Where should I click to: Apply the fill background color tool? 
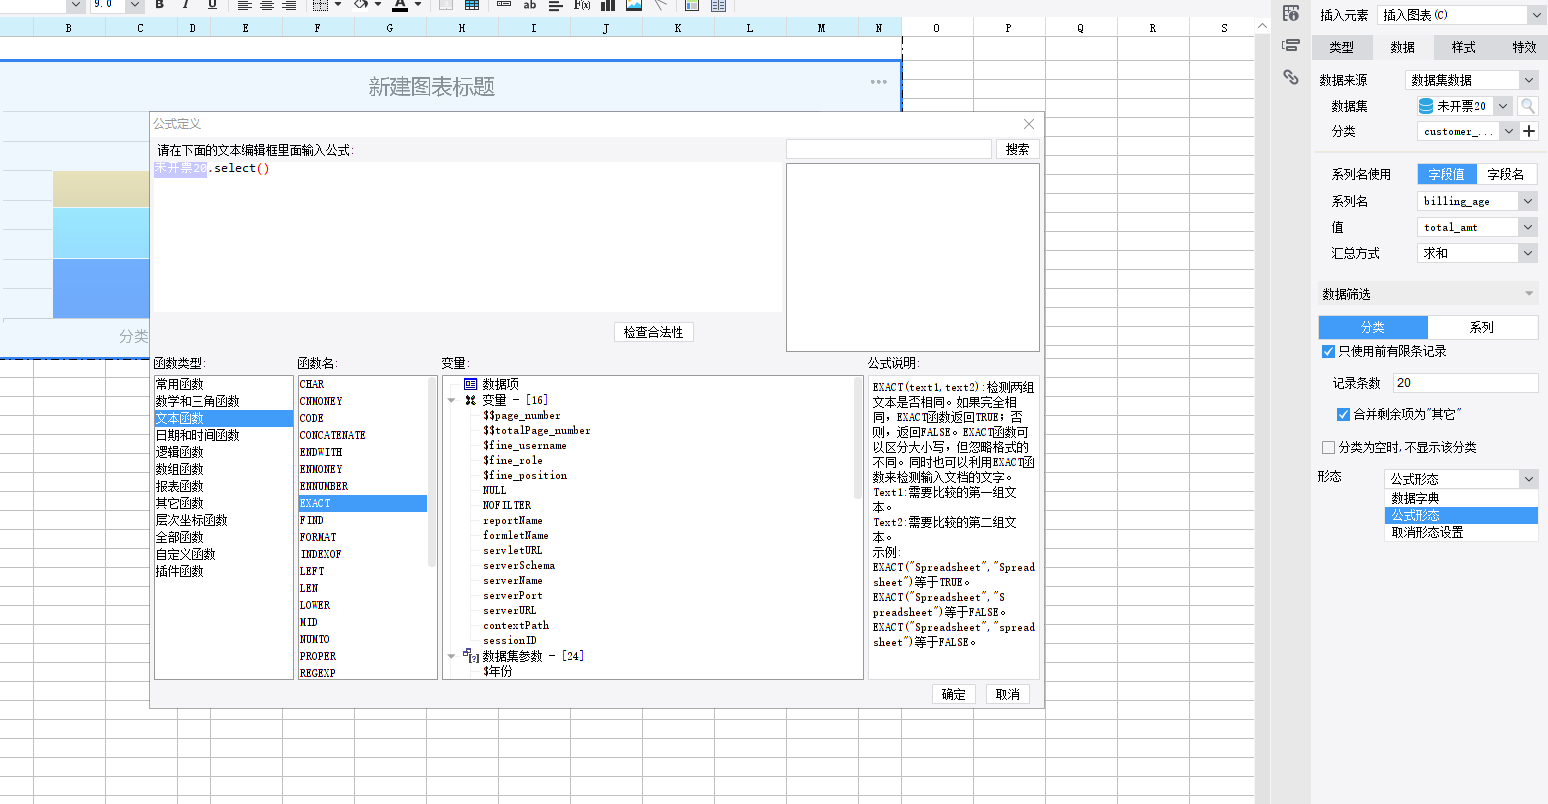pos(362,5)
